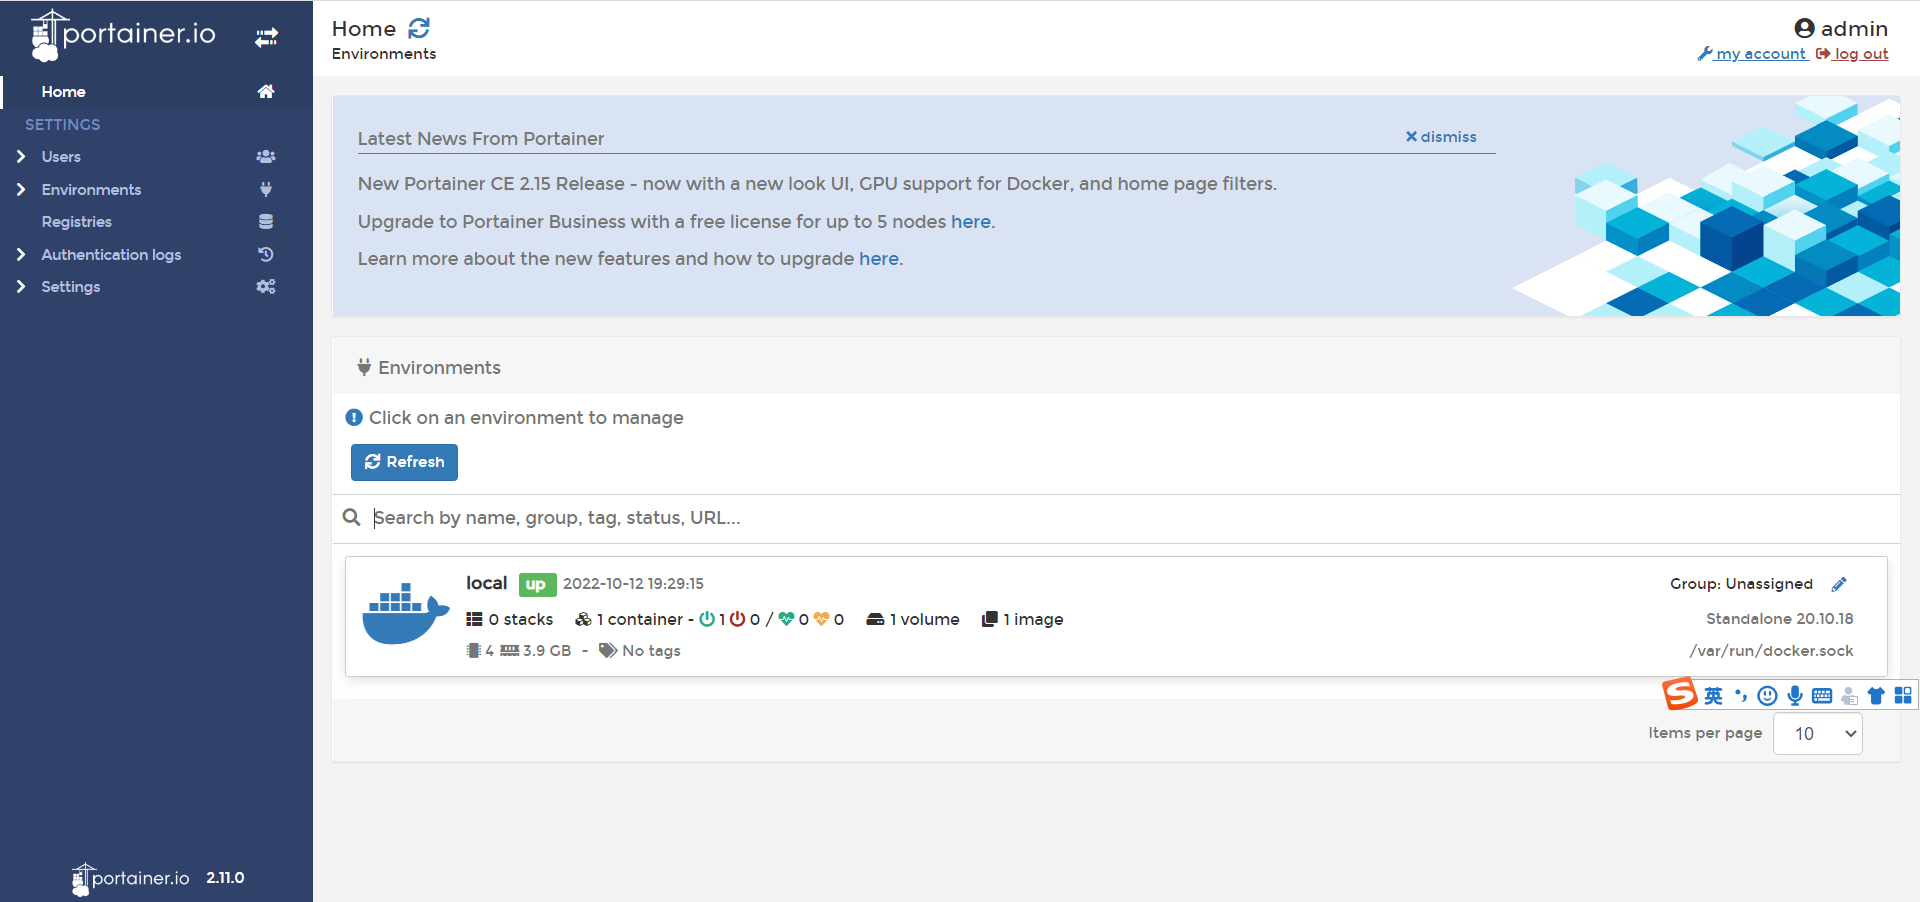
Task: Click the memory icon beside 3.9 GB
Action: pyautogui.click(x=510, y=651)
